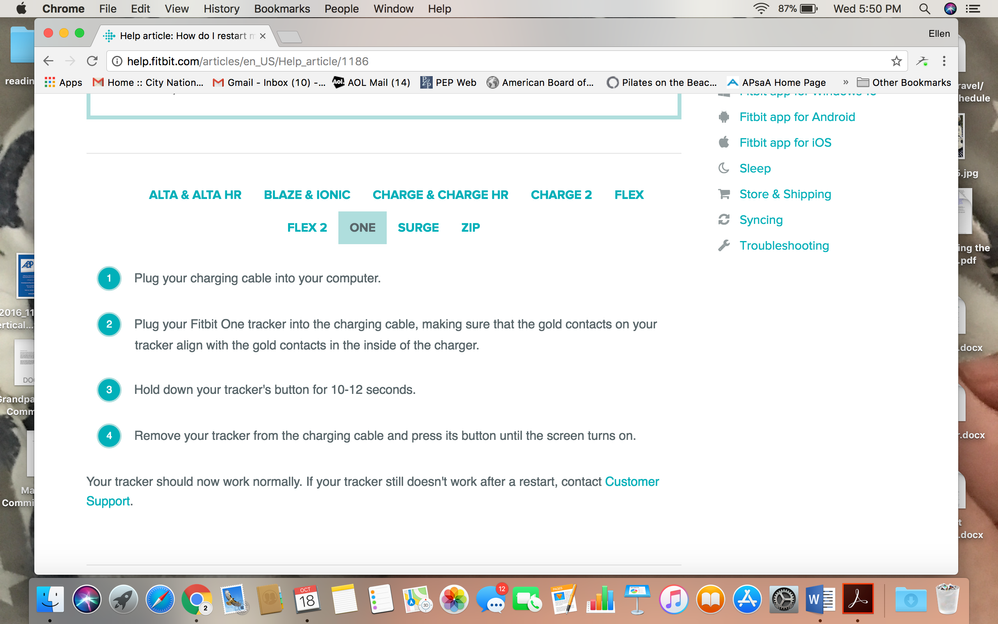Expand the hidden bookmarks overflow chevron
Image resolution: width=998 pixels, height=624 pixels.
846,83
